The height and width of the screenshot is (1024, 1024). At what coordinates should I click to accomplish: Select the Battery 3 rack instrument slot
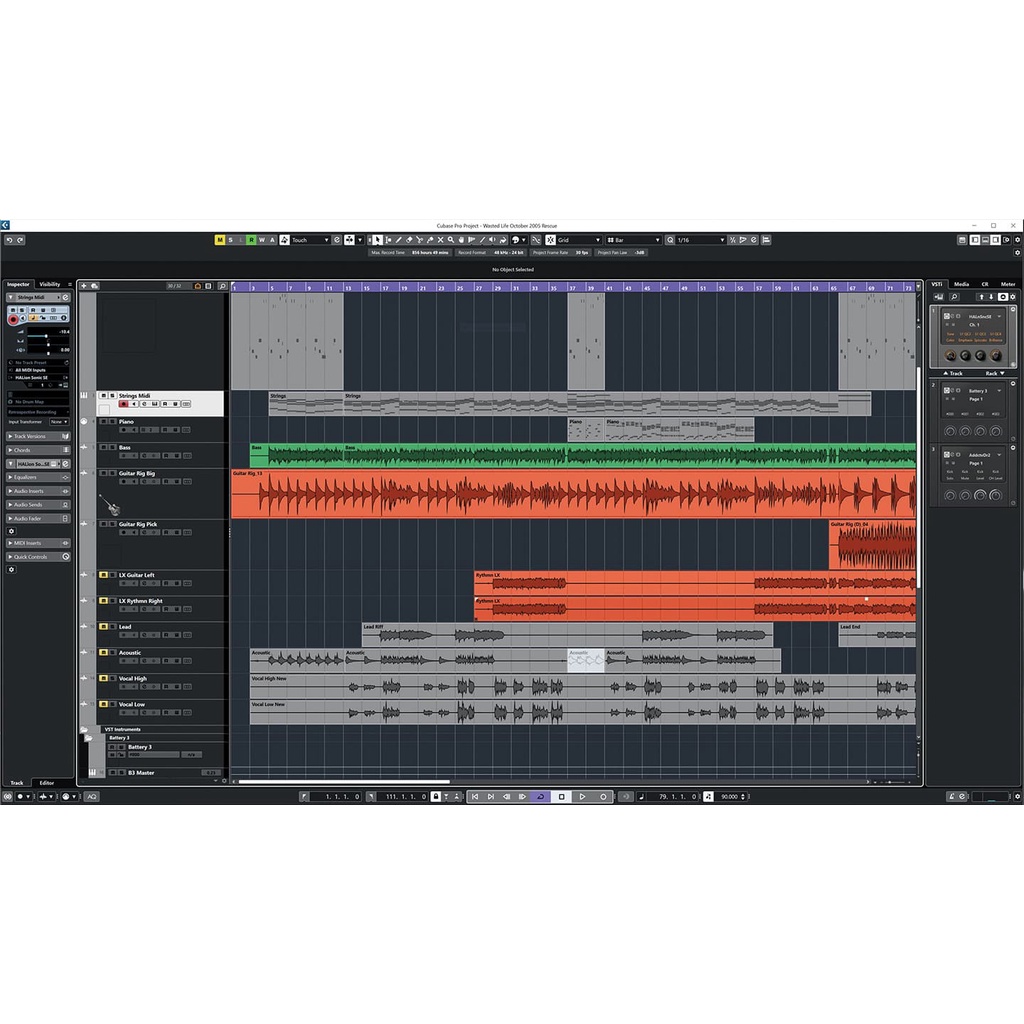[972, 409]
